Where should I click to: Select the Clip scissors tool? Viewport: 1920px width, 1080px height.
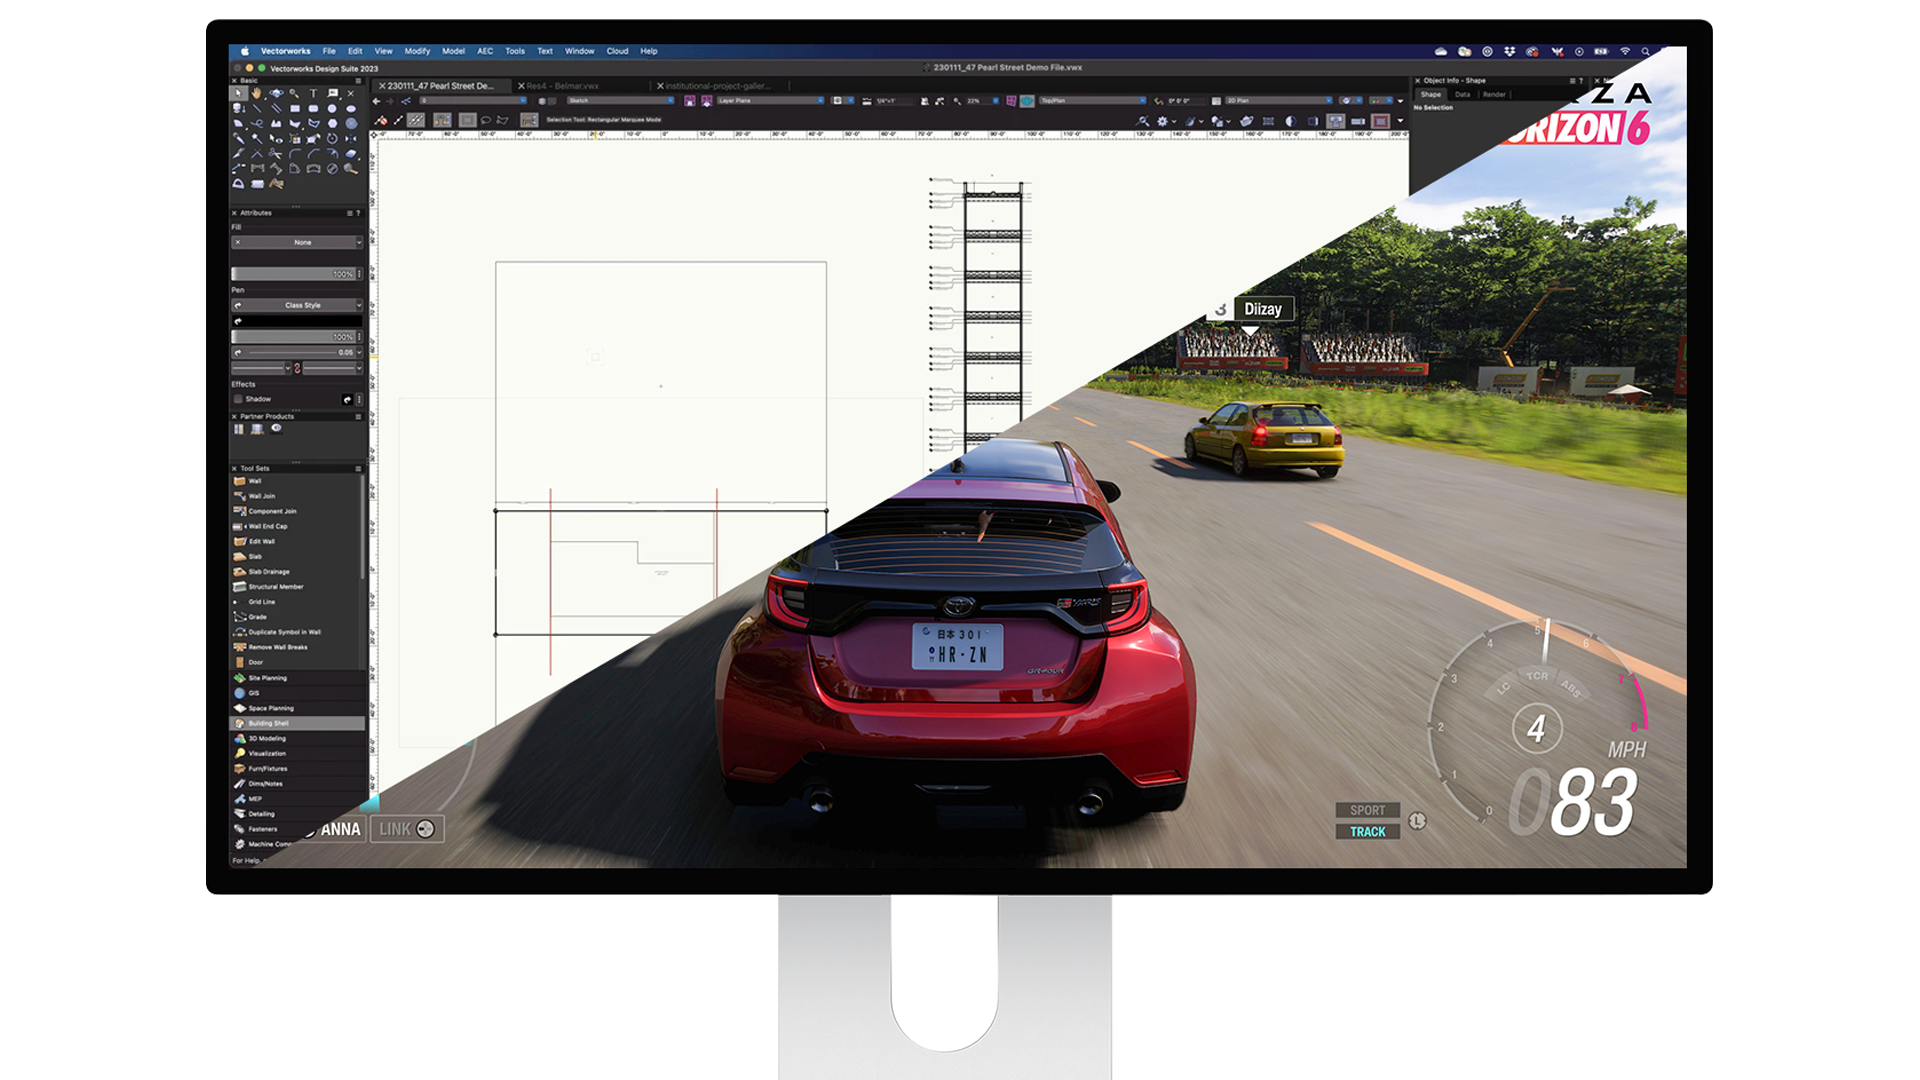pyautogui.click(x=276, y=153)
